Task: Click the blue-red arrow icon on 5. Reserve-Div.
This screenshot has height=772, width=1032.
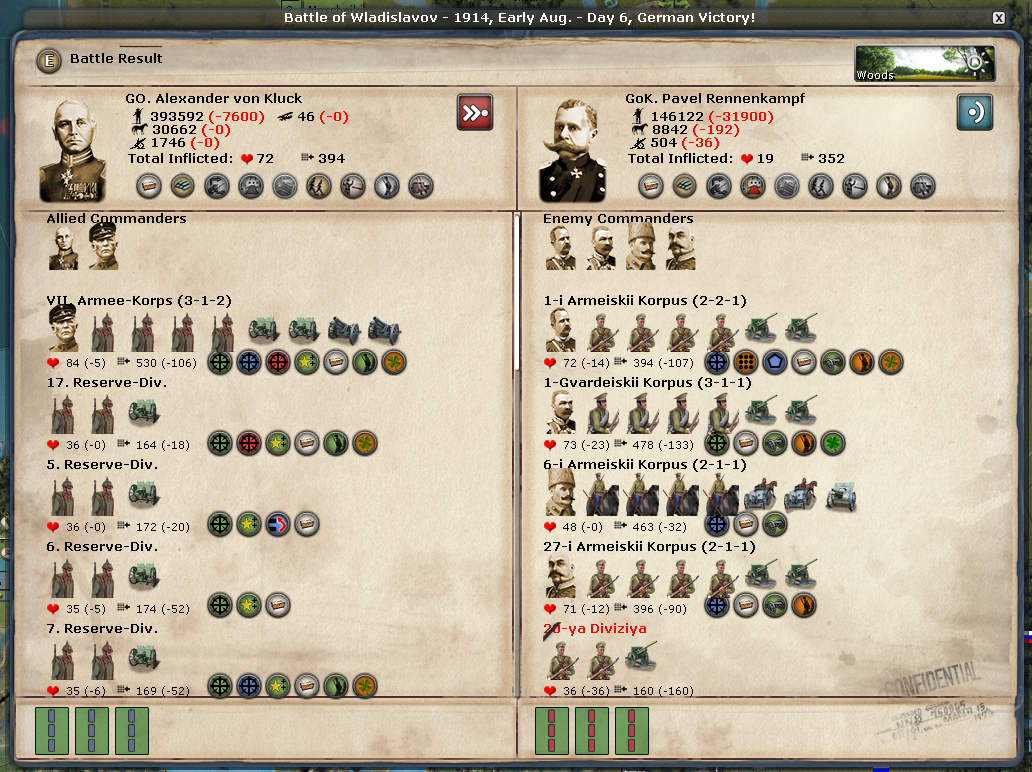Action: pyautogui.click(x=278, y=525)
